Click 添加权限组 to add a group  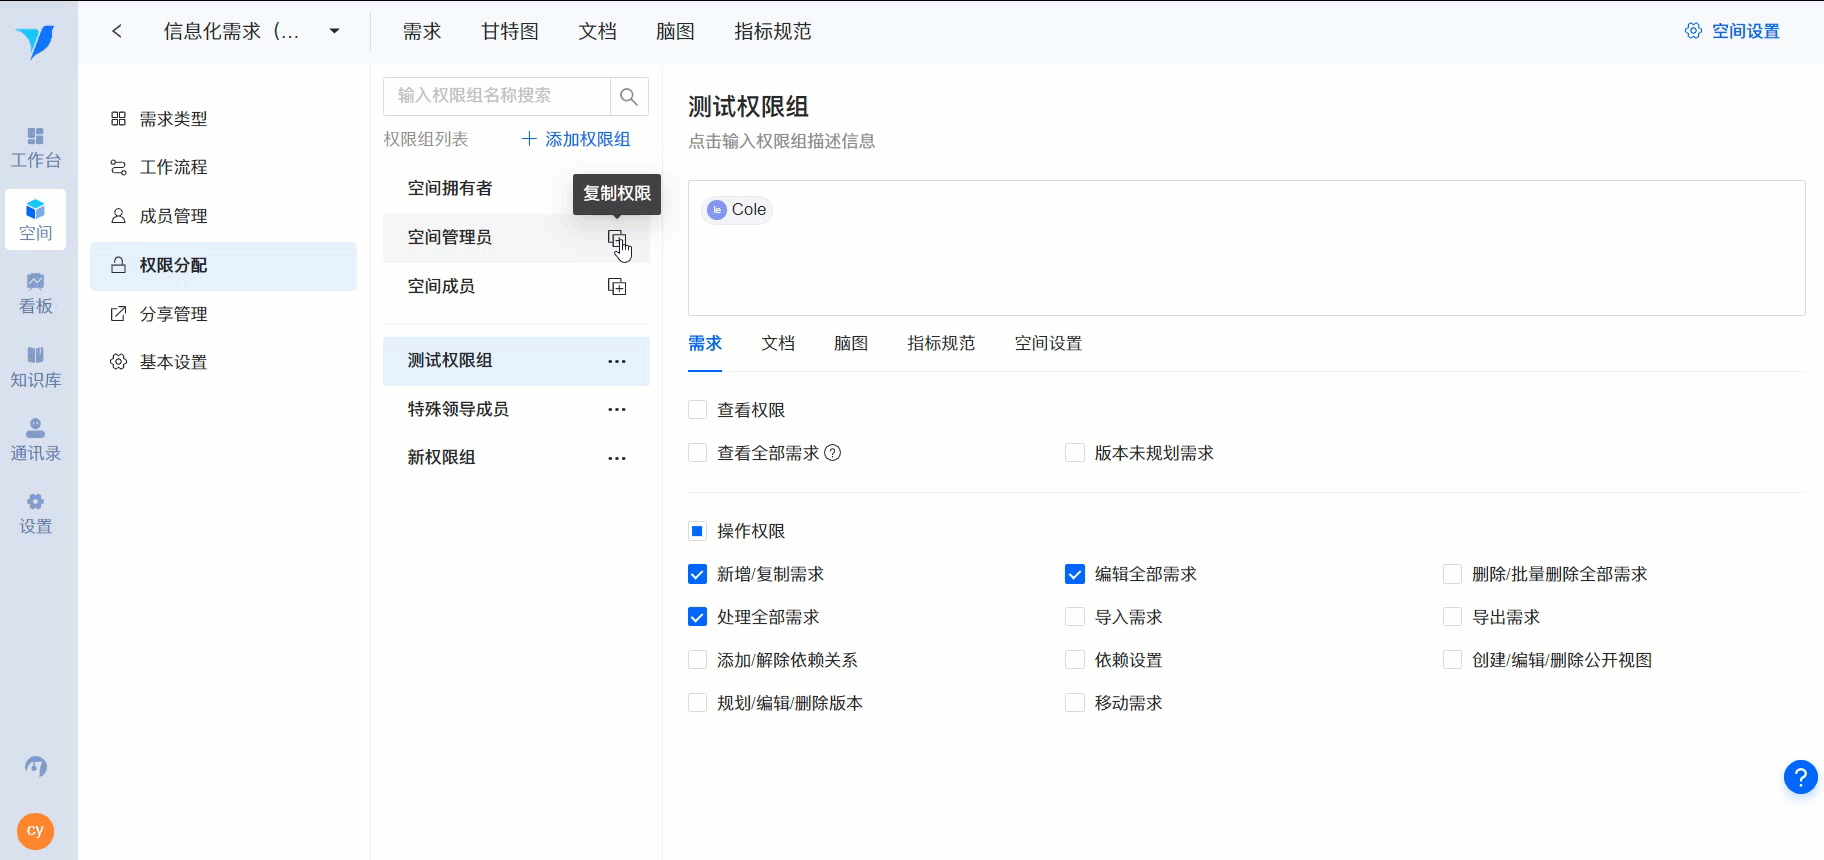576,139
